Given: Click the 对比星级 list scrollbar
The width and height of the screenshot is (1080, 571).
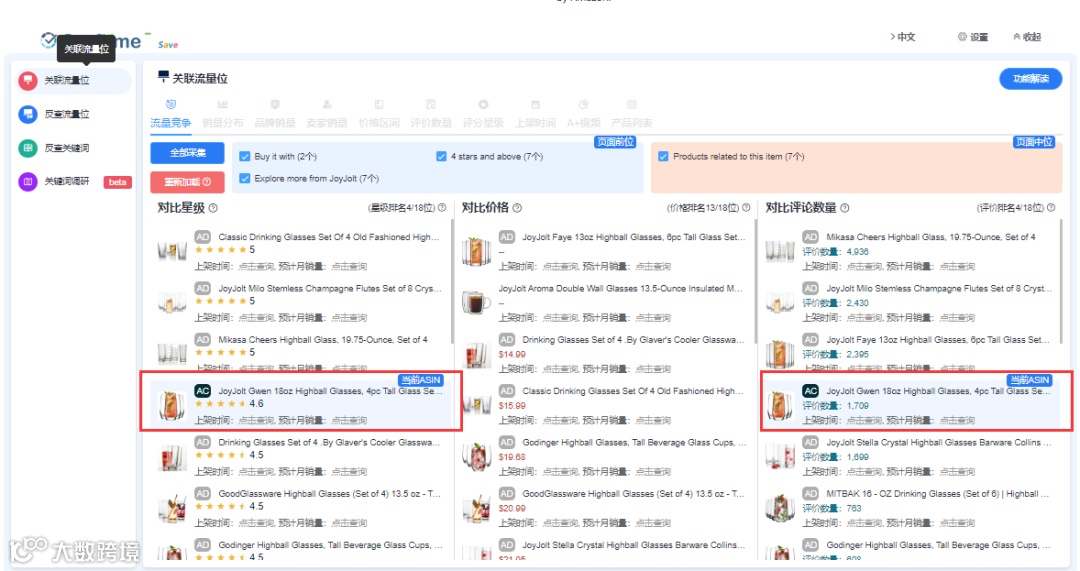Looking at the screenshot, I should pyautogui.click(x=452, y=281).
